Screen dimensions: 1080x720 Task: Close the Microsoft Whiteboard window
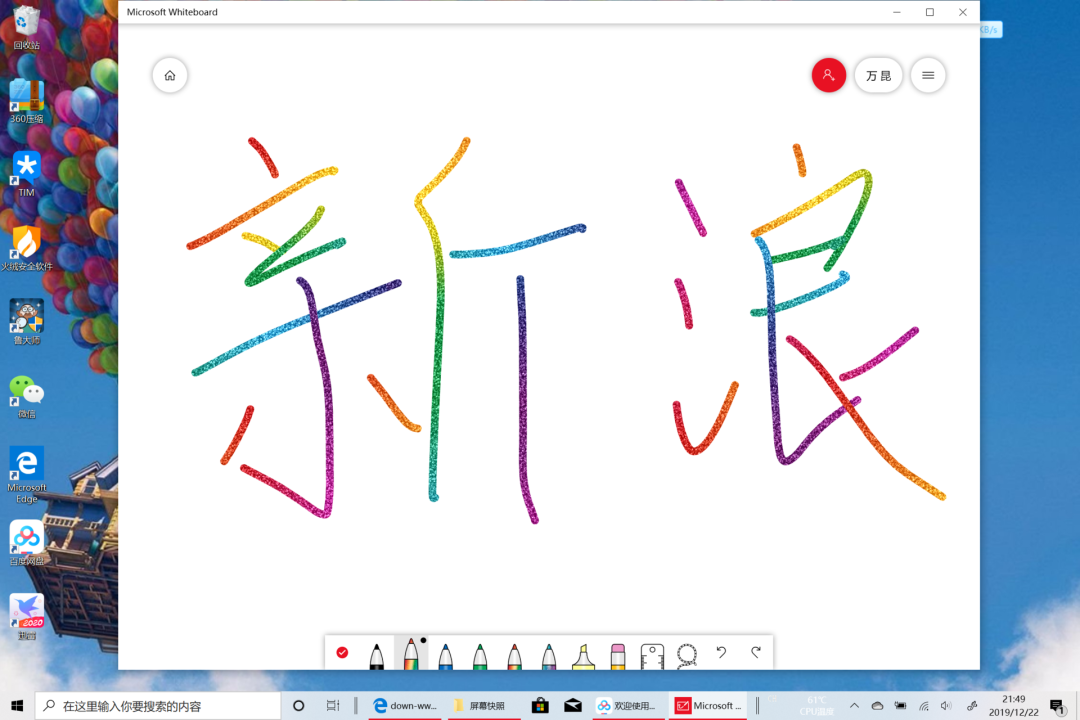[963, 12]
